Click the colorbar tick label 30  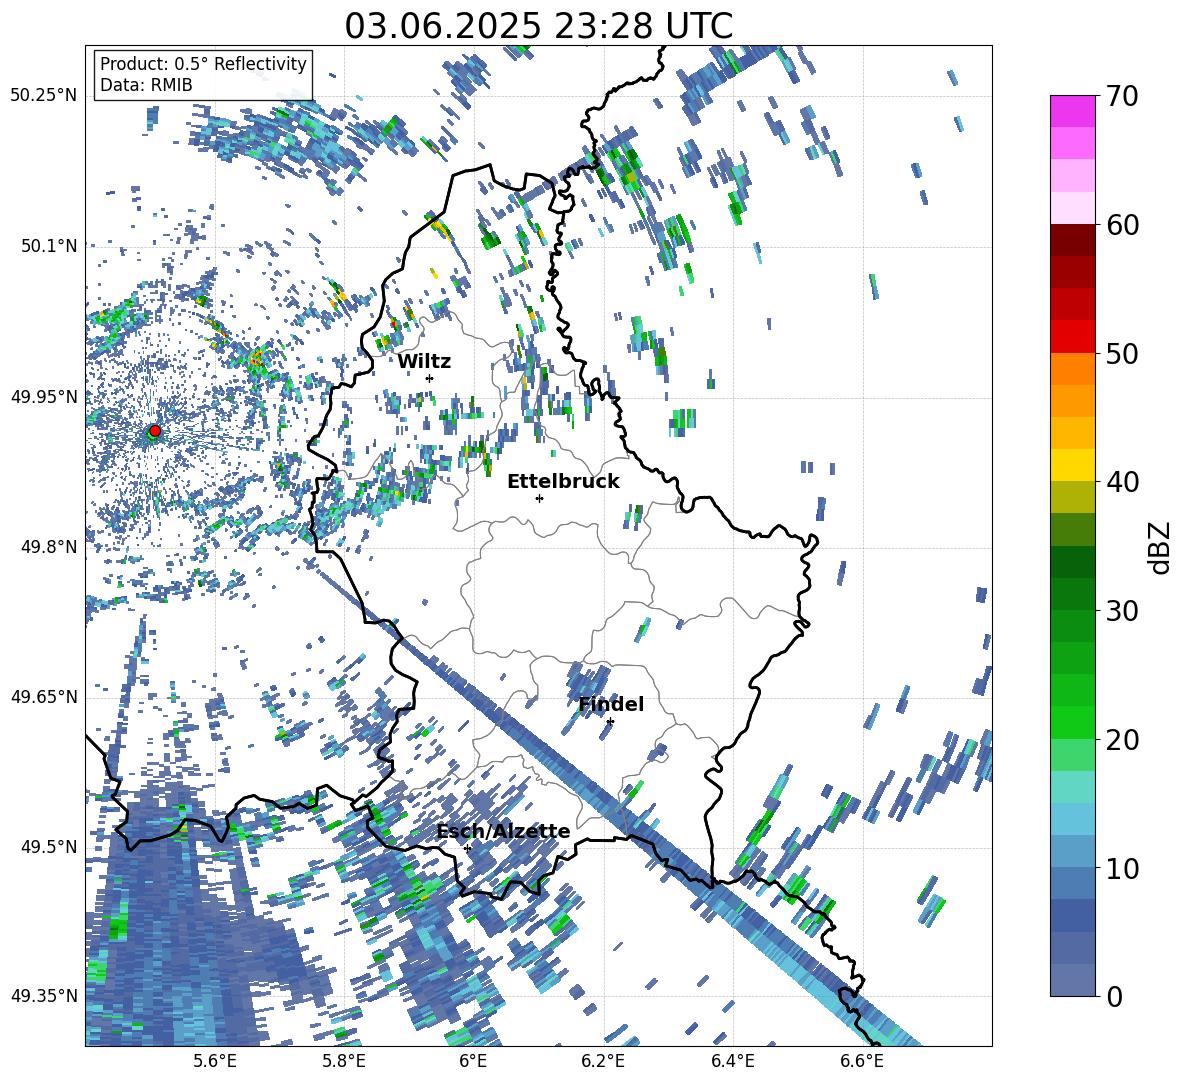(x=1121, y=611)
